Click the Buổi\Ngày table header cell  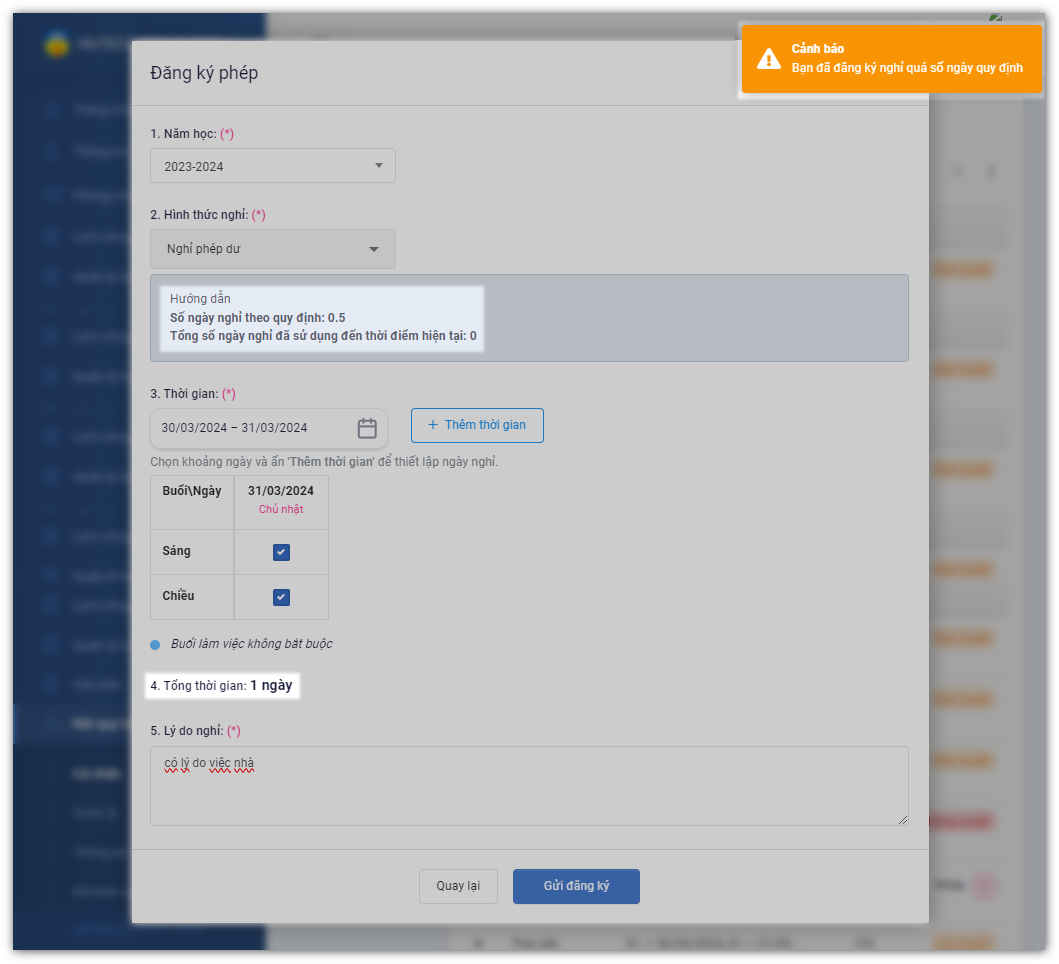click(x=192, y=491)
